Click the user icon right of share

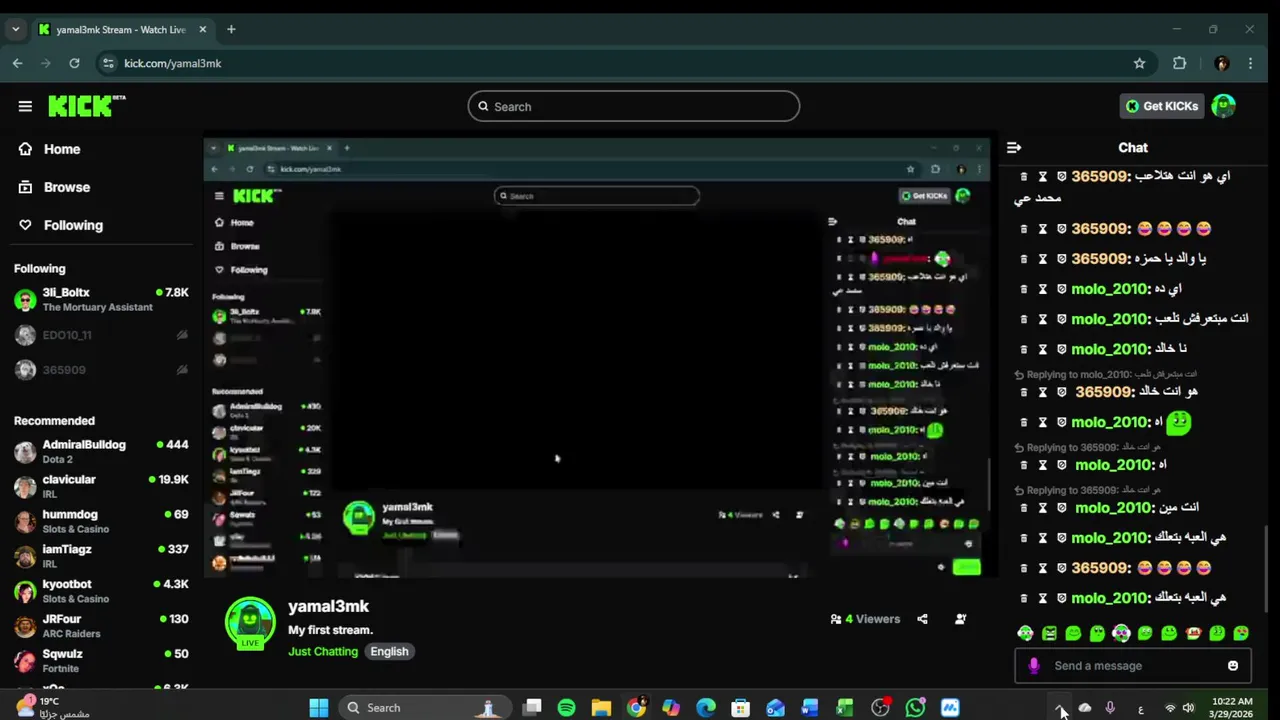[x=960, y=619]
